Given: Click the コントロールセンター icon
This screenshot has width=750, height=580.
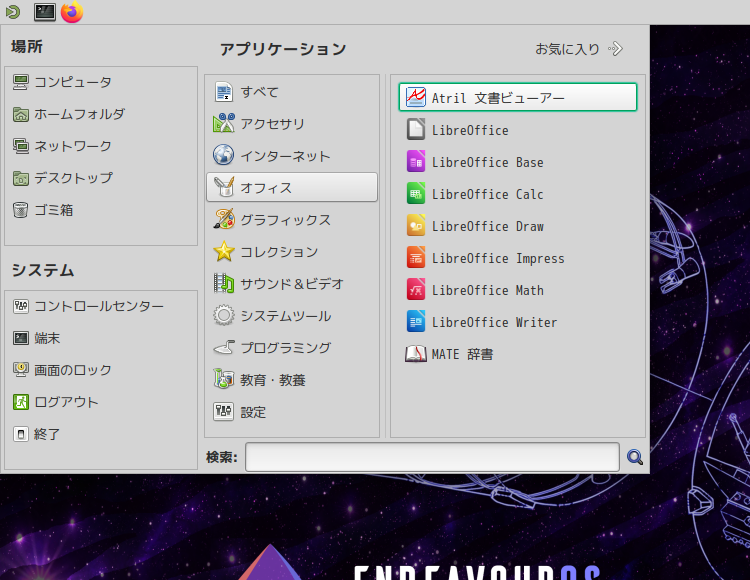Looking at the screenshot, I should 21,306.
